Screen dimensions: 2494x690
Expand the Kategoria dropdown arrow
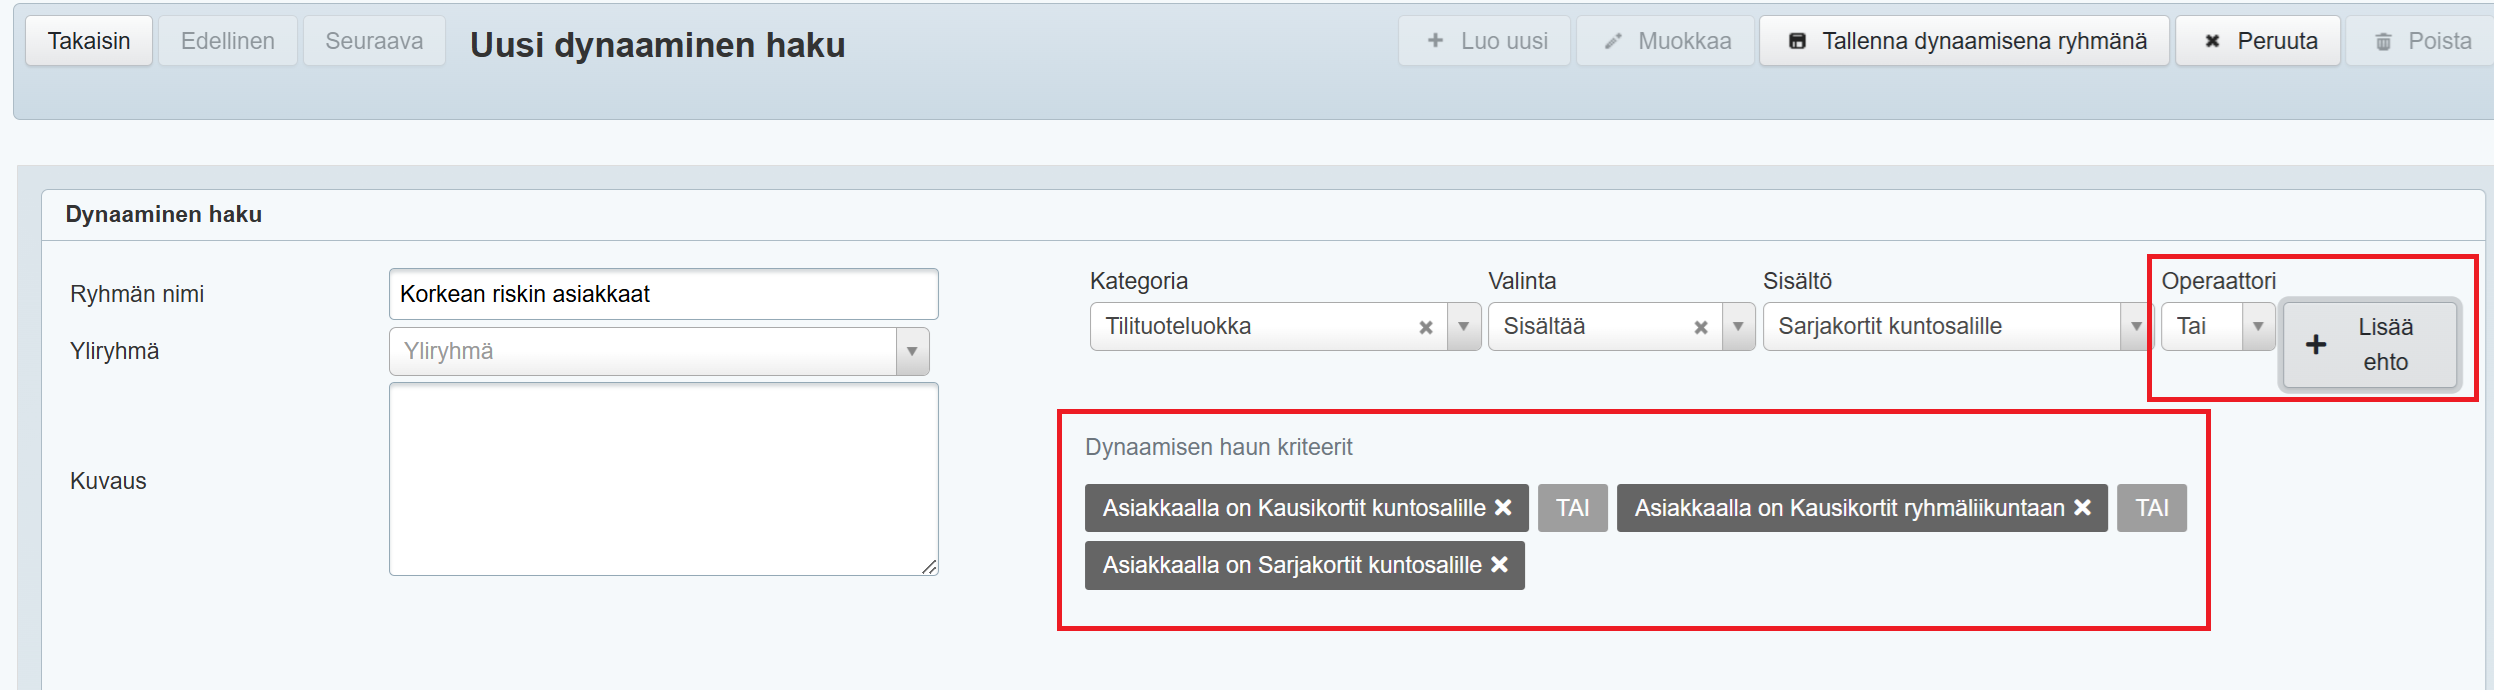click(x=1464, y=327)
